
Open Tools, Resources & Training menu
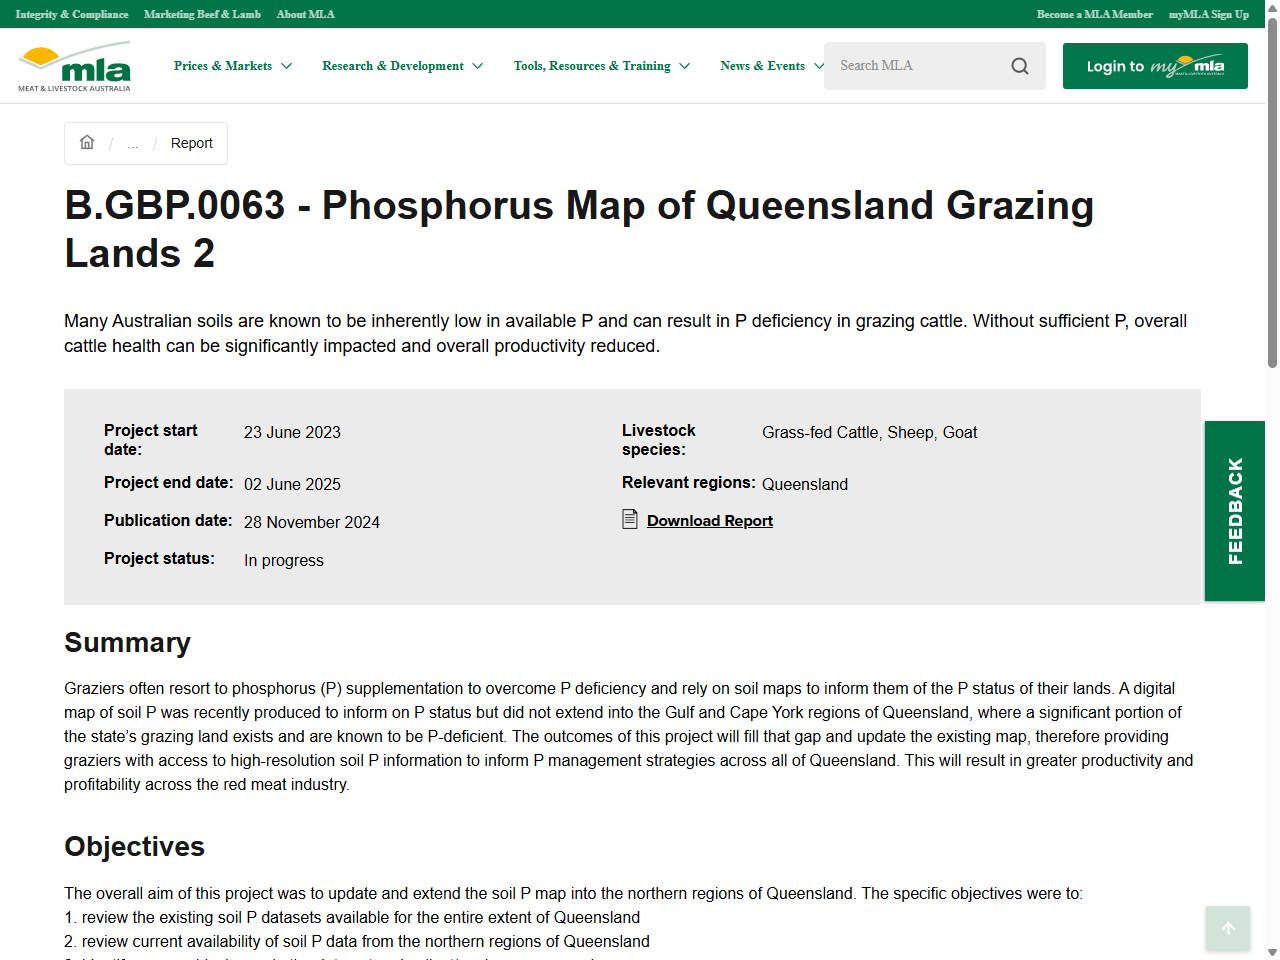coord(592,66)
